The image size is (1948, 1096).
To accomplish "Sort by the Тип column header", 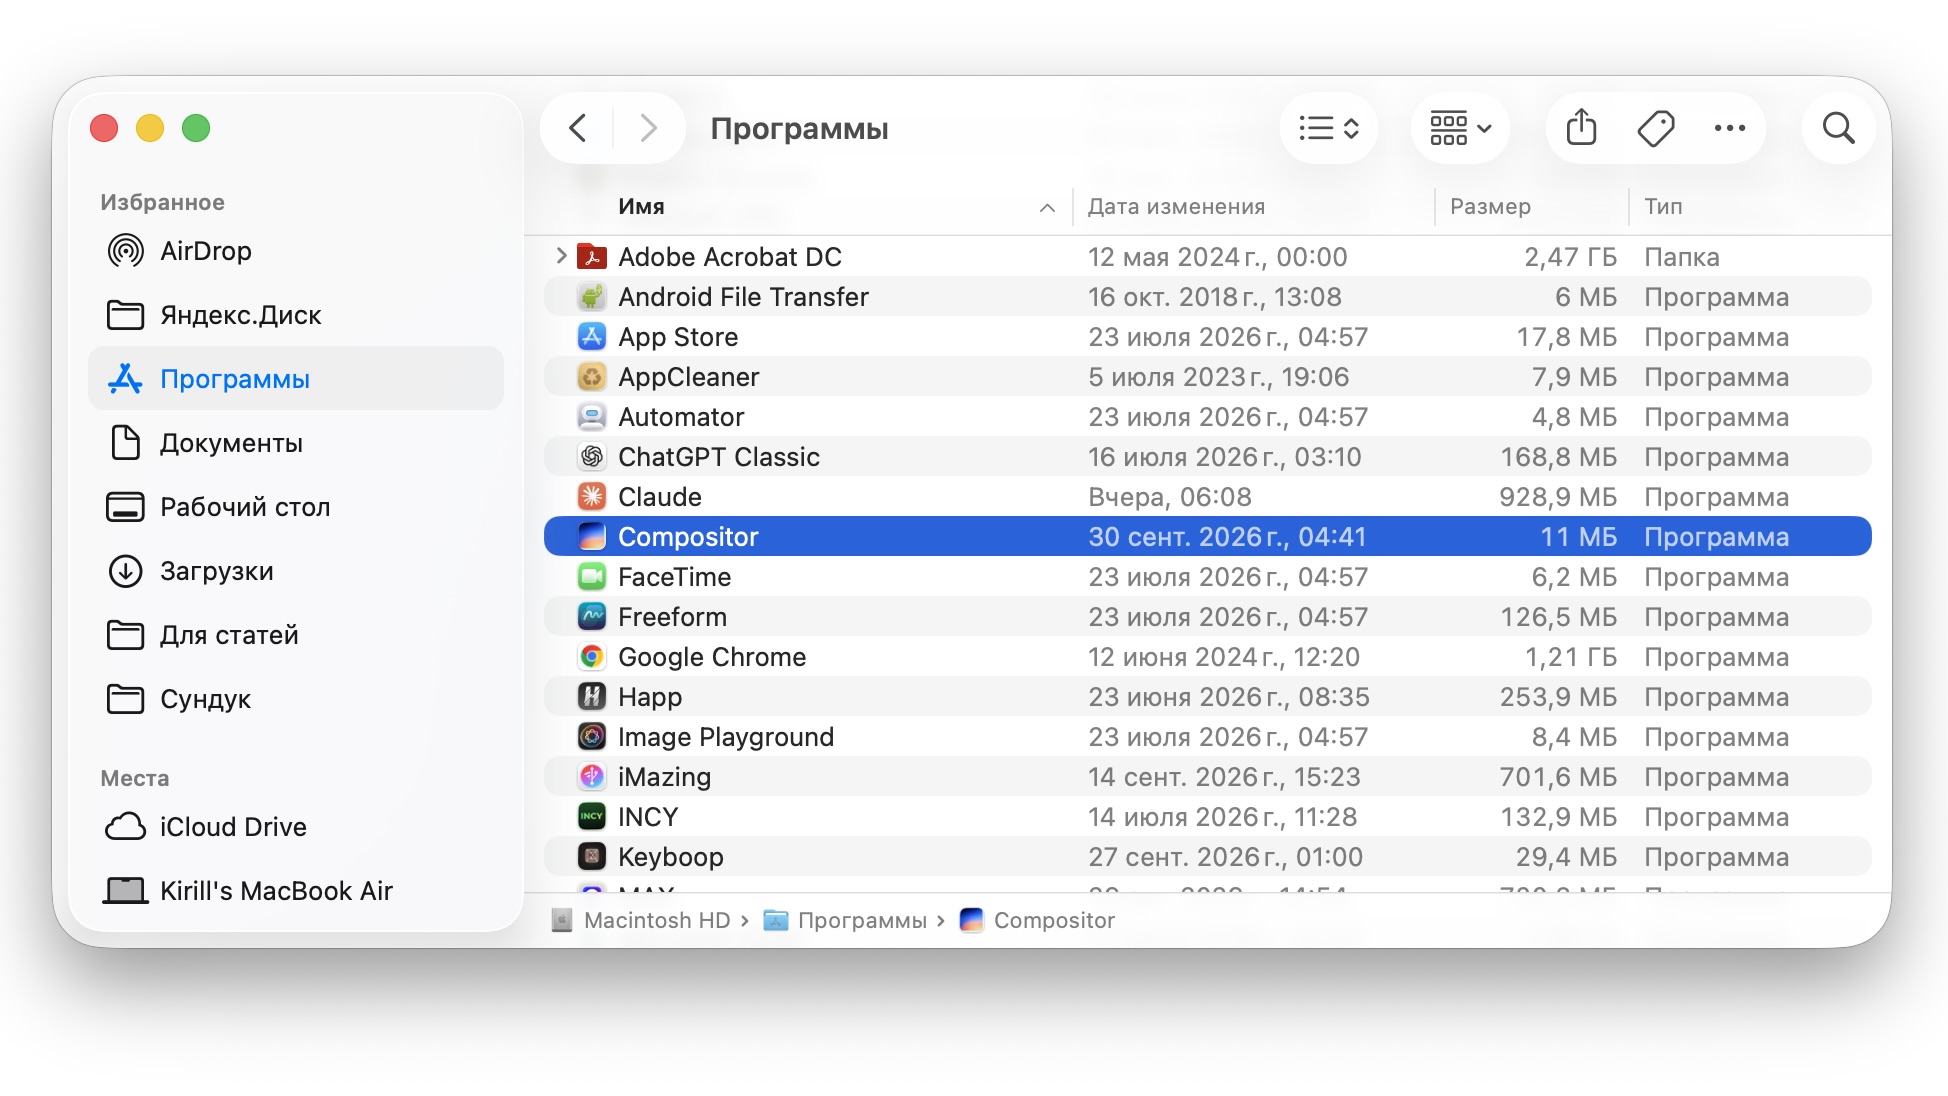I will 1663,207.
